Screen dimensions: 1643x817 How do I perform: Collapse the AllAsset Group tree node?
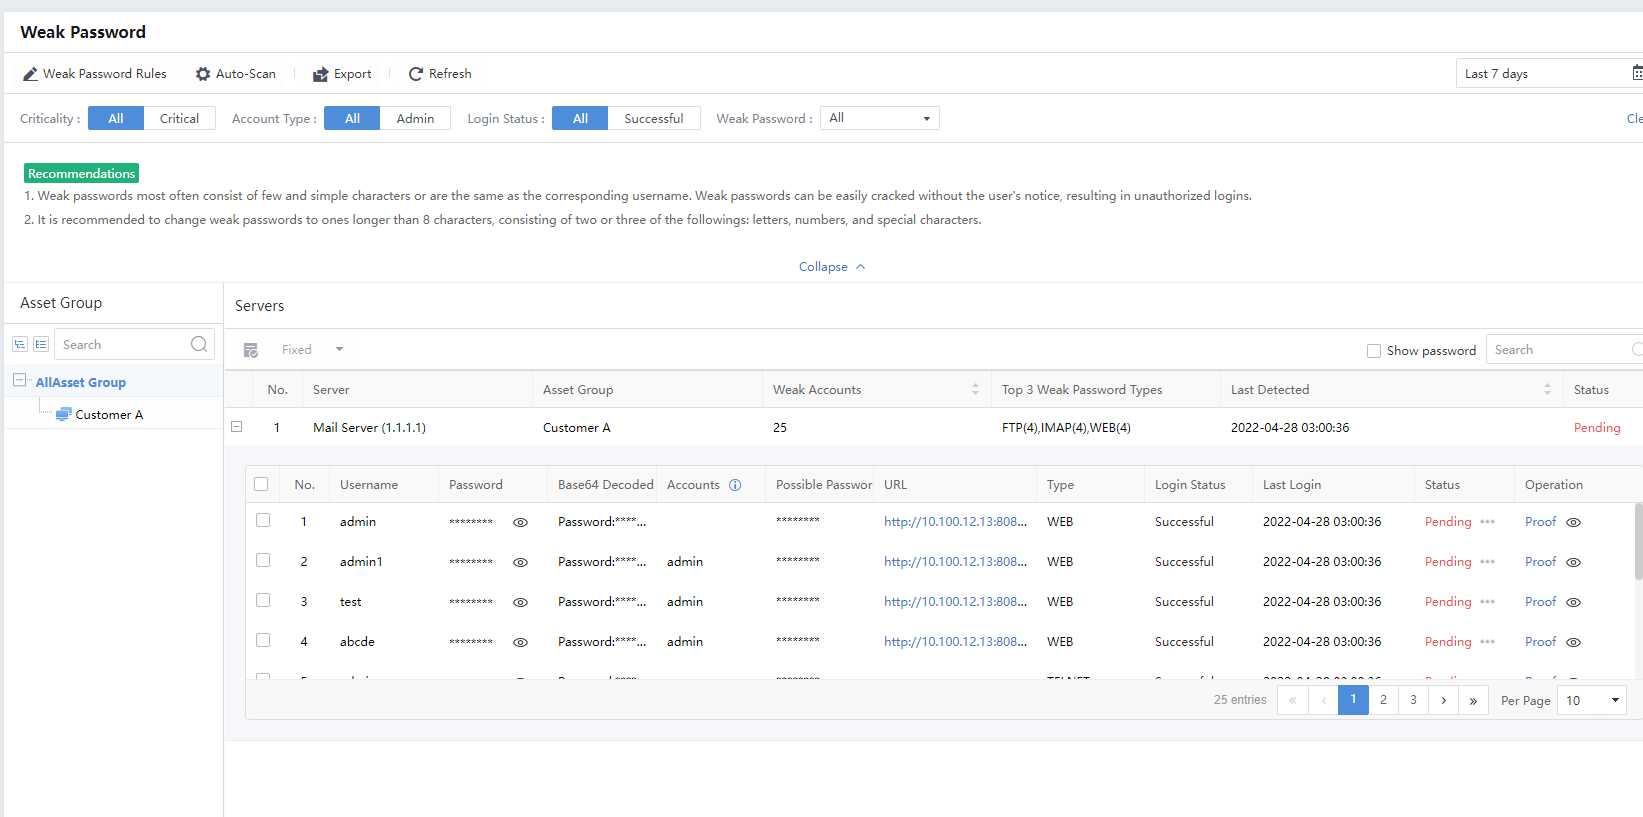point(19,381)
